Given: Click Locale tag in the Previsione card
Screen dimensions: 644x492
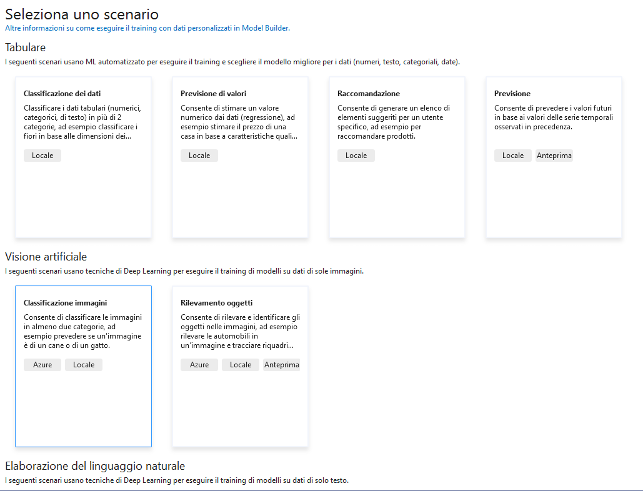Looking at the screenshot, I should 513,155.
